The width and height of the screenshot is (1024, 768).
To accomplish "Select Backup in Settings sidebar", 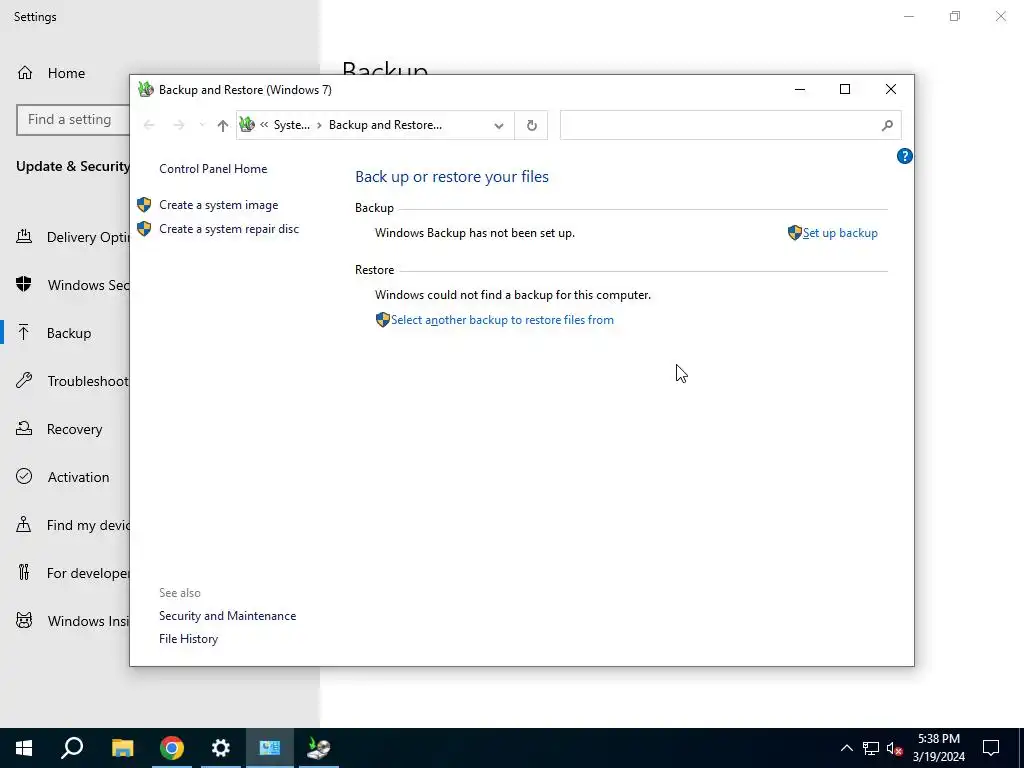I will pos(65,333).
